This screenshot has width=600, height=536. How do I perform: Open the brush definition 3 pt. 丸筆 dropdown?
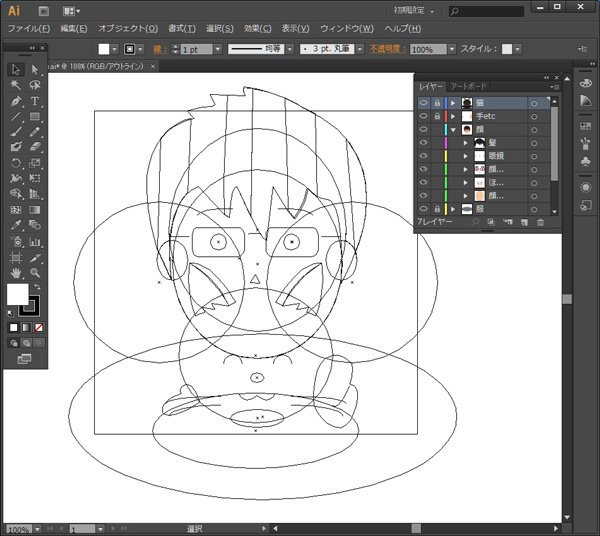pyautogui.click(x=360, y=49)
